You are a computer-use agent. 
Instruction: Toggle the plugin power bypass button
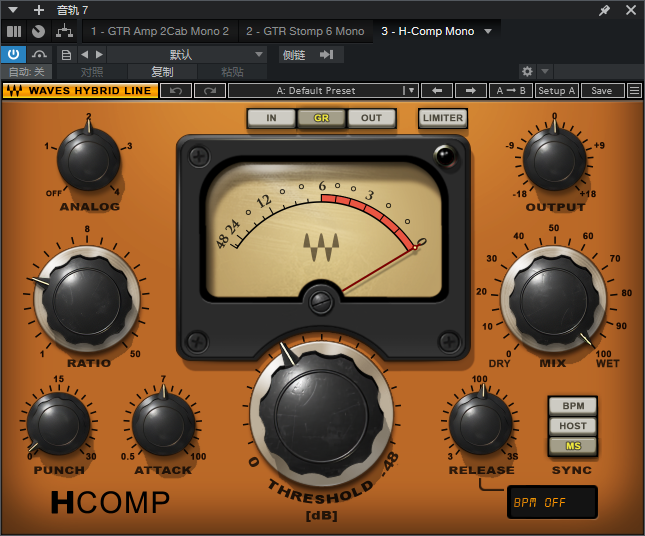(13, 54)
